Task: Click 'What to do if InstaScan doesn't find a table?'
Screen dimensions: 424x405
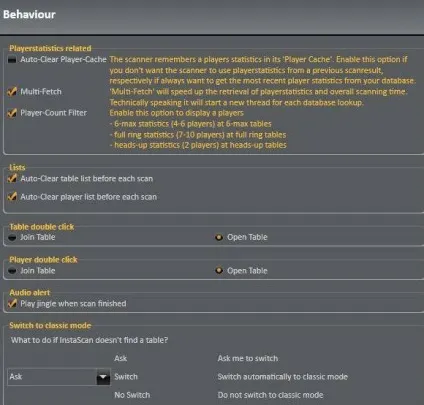Action: point(90,340)
